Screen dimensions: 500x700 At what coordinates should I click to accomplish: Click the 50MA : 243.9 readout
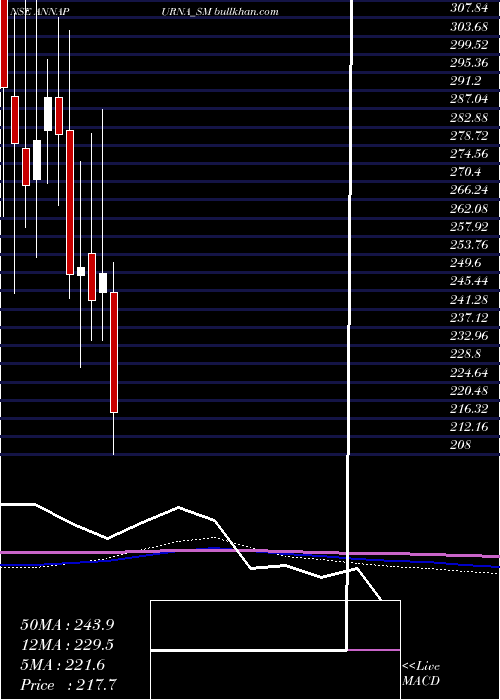tap(66, 625)
